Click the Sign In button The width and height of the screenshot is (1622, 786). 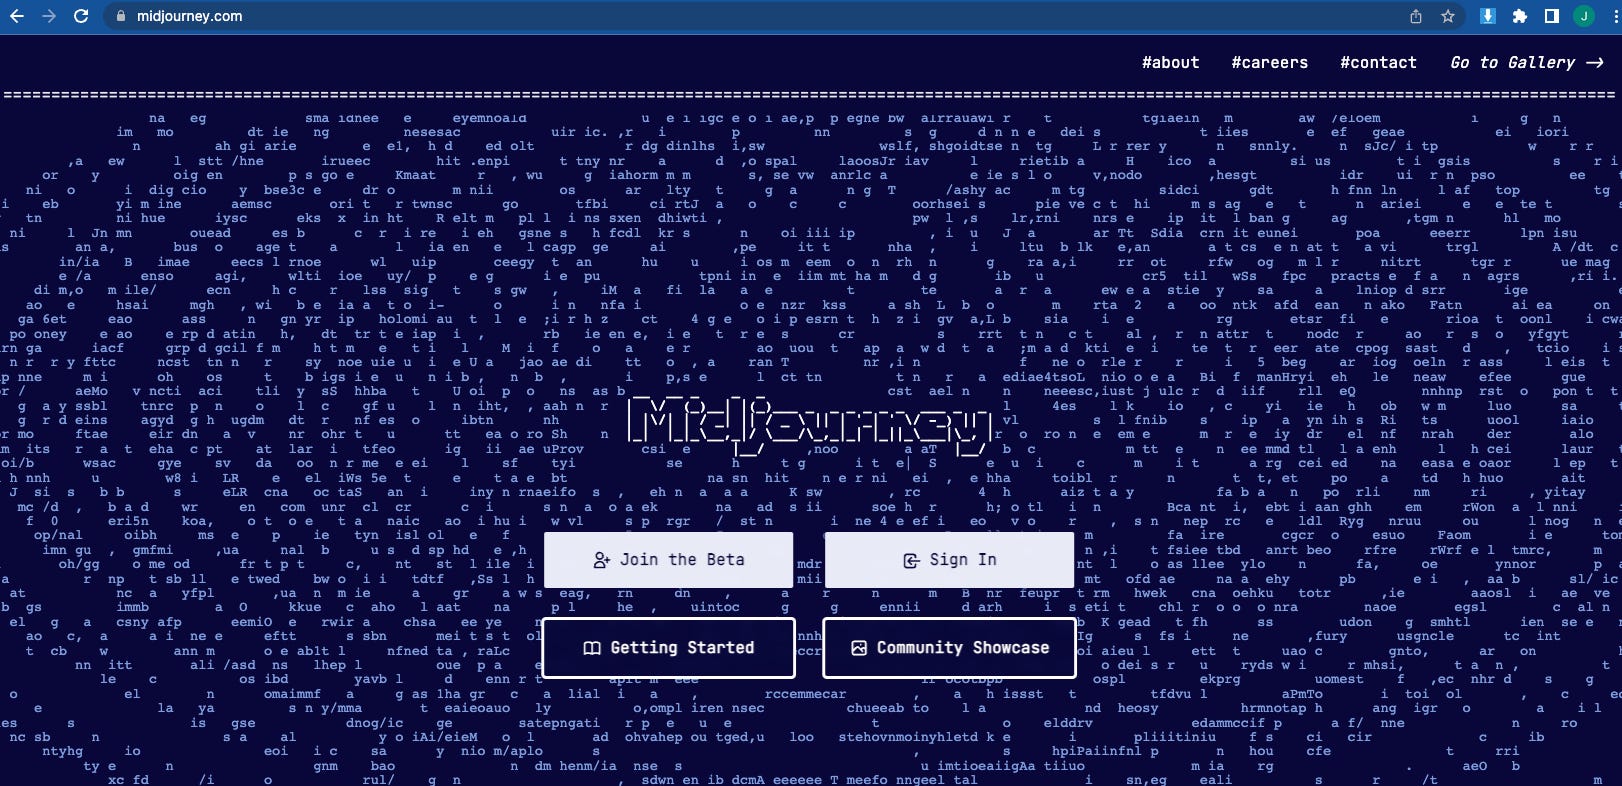tap(949, 560)
